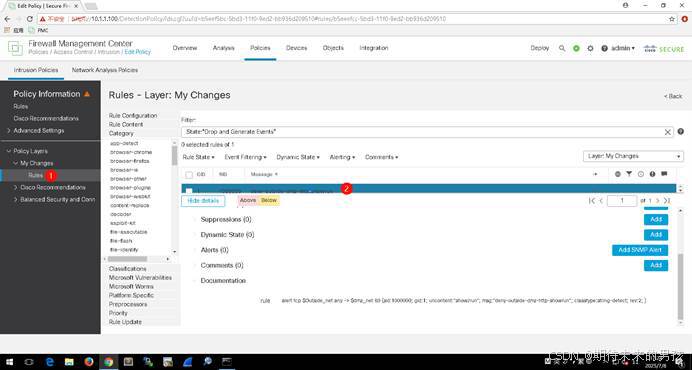Click the category list horizontal scrollbar
The width and height of the screenshot is (692, 370).
pos(128,259)
